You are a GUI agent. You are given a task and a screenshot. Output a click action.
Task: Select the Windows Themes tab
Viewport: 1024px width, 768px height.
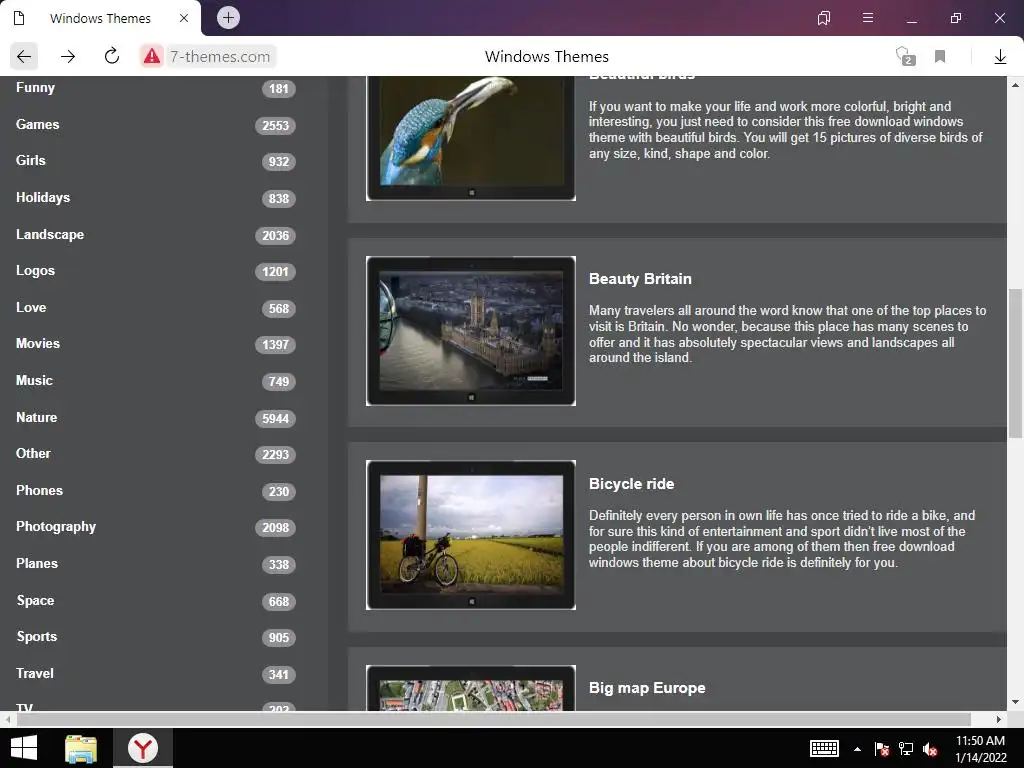coord(101,18)
